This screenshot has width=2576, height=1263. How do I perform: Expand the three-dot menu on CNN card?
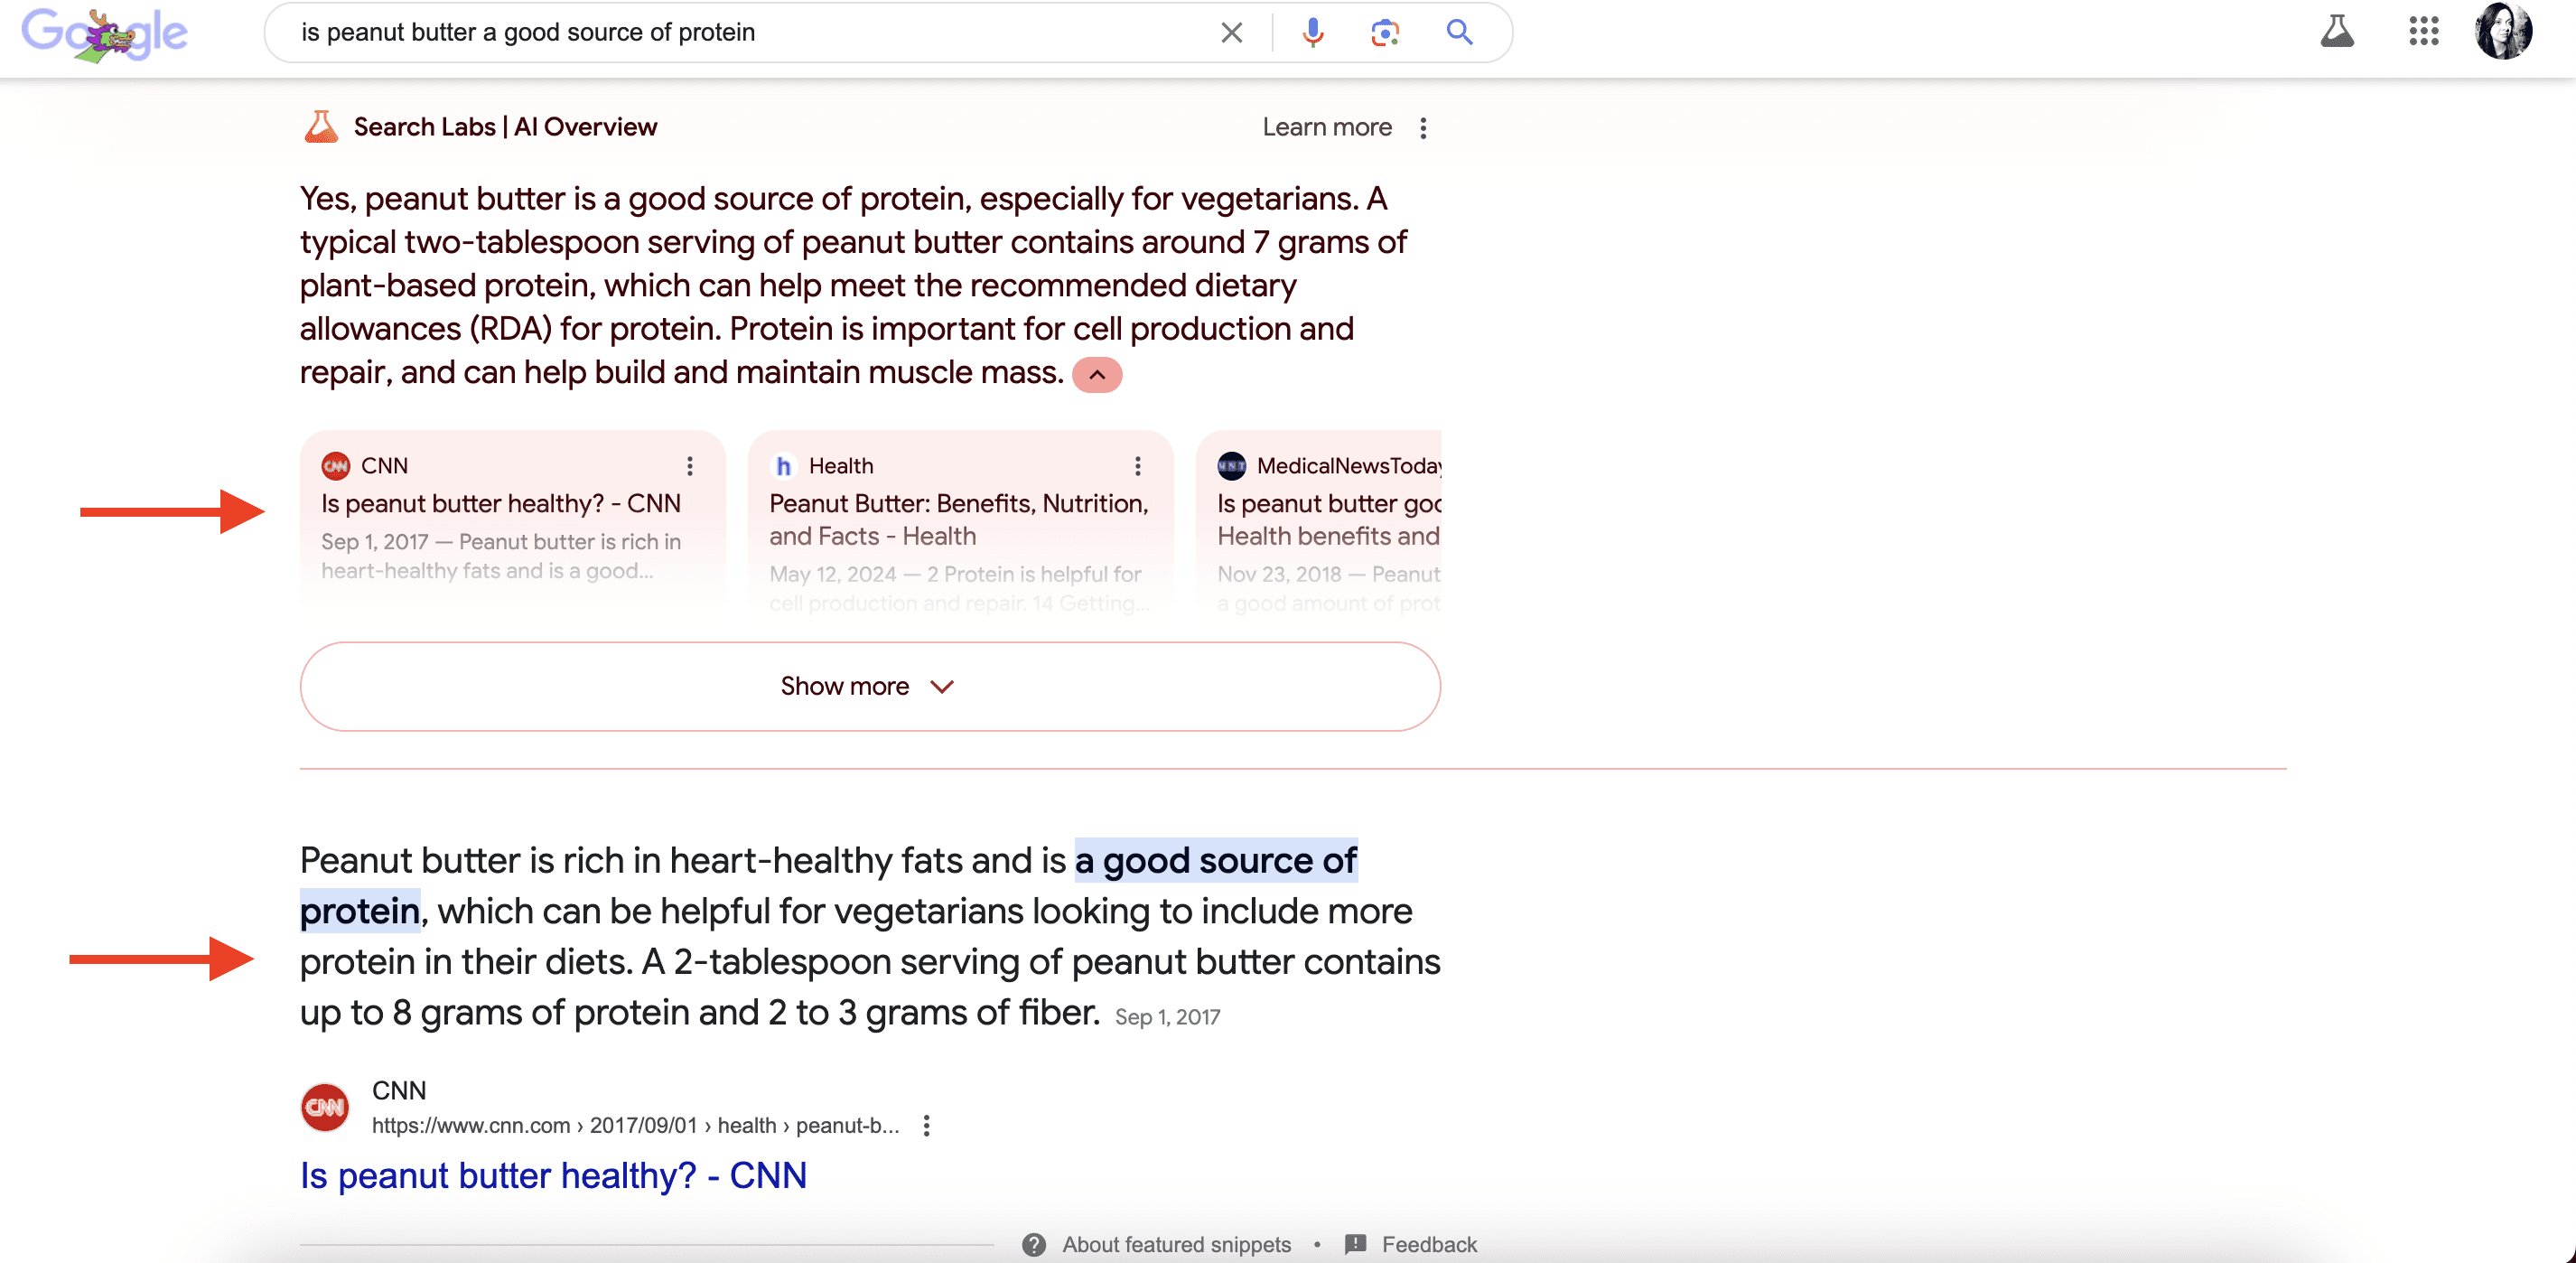[x=692, y=464]
